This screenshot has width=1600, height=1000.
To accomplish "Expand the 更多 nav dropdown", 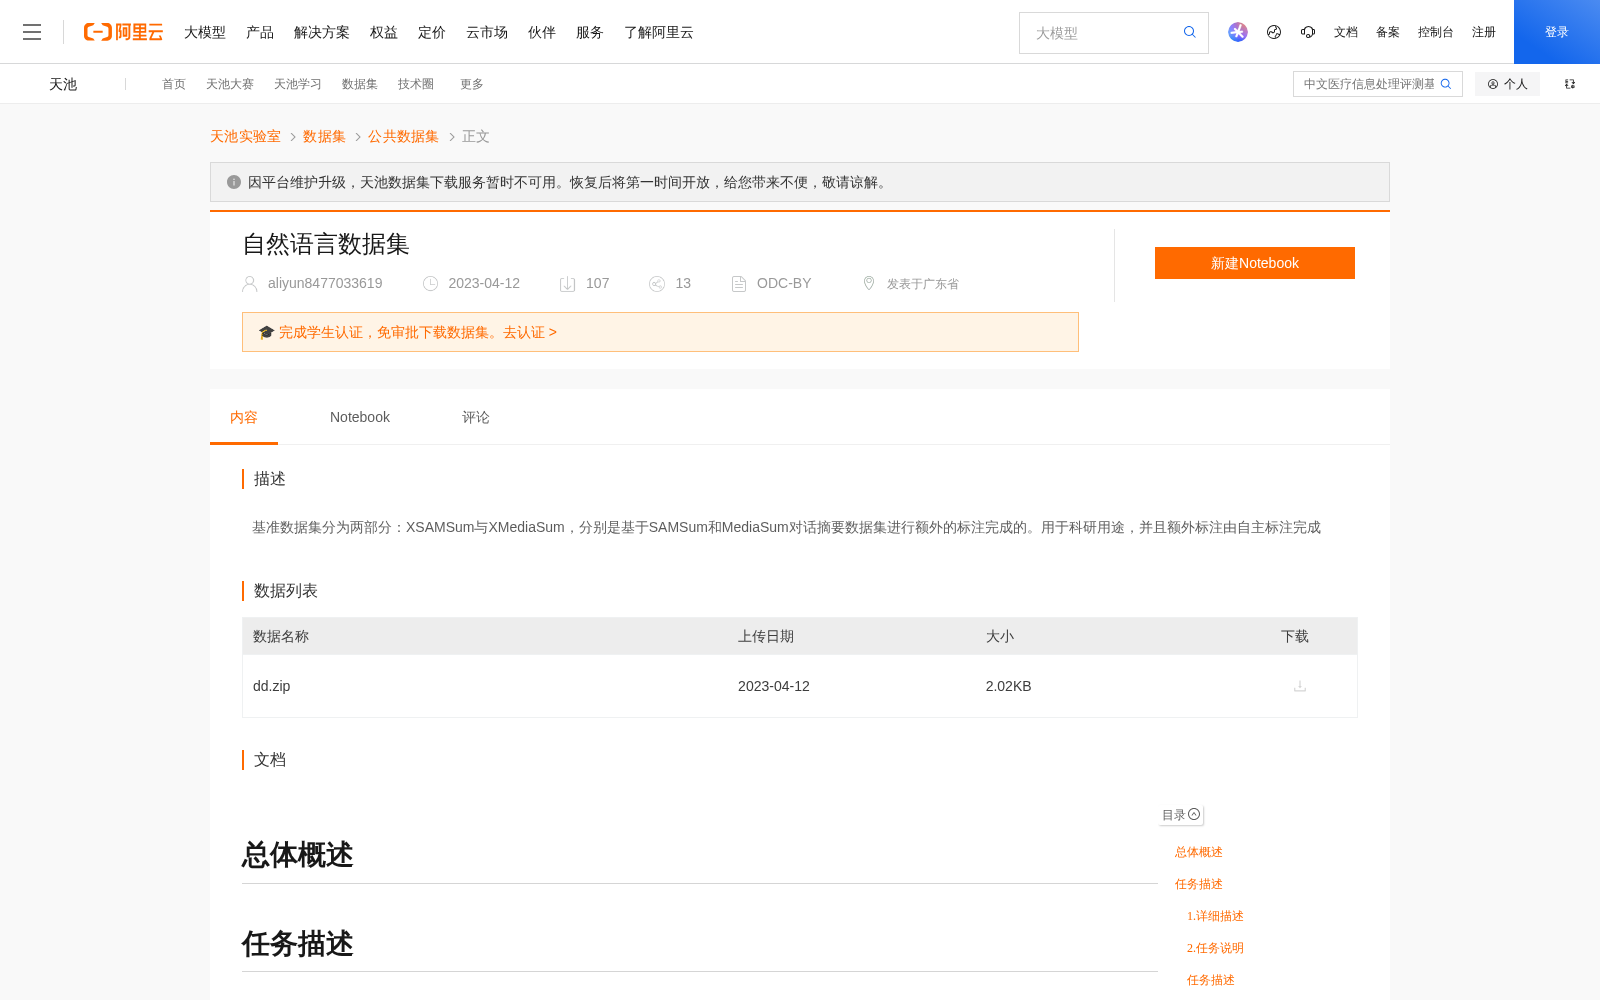I will [x=472, y=84].
